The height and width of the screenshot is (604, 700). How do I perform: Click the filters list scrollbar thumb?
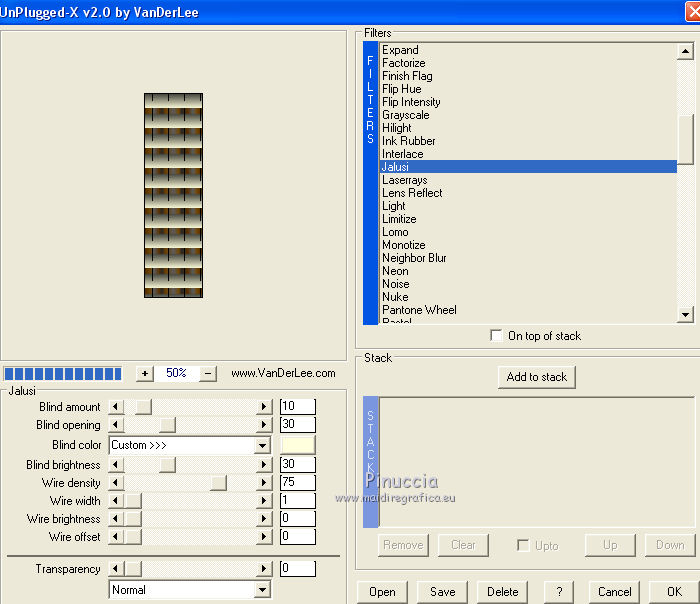(685, 140)
